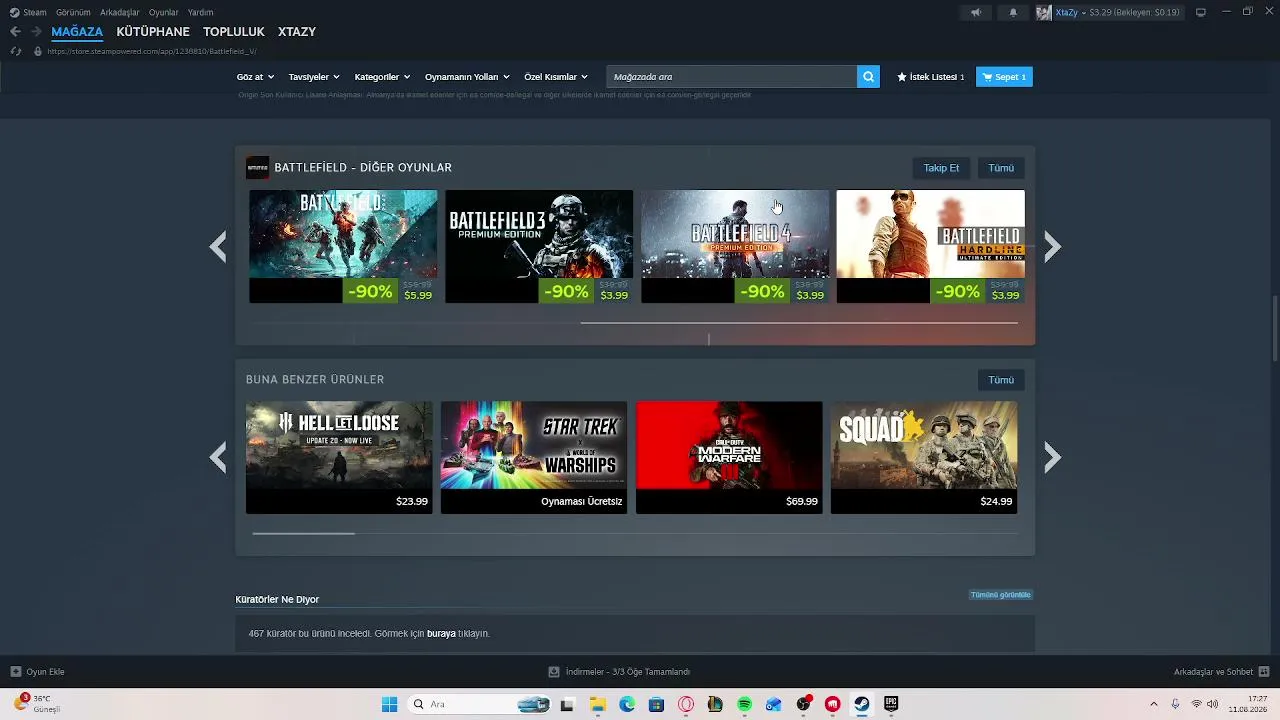Click the Battlefield franchise logo icon

click(x=257, y=167)
